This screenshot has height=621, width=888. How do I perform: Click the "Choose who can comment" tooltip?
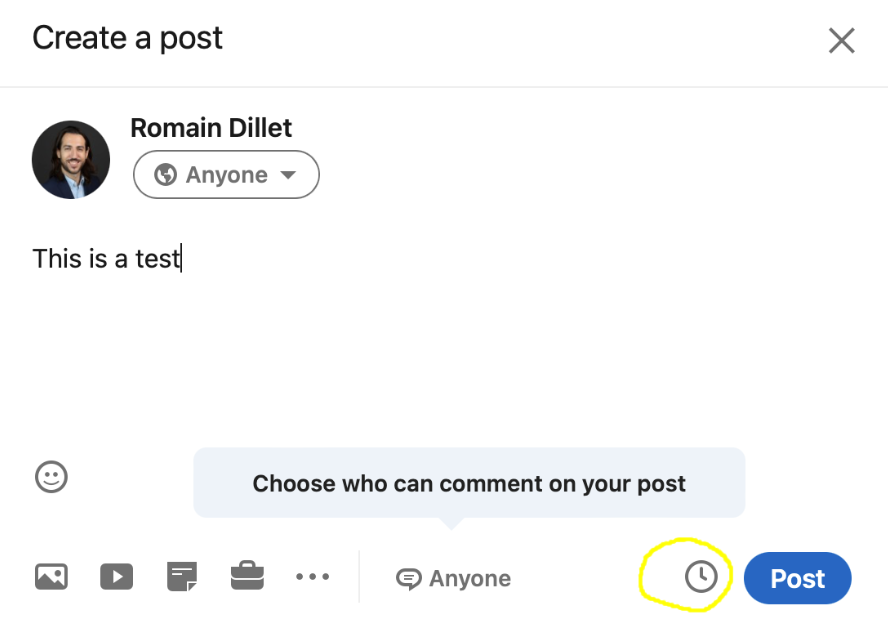(469, 484)
